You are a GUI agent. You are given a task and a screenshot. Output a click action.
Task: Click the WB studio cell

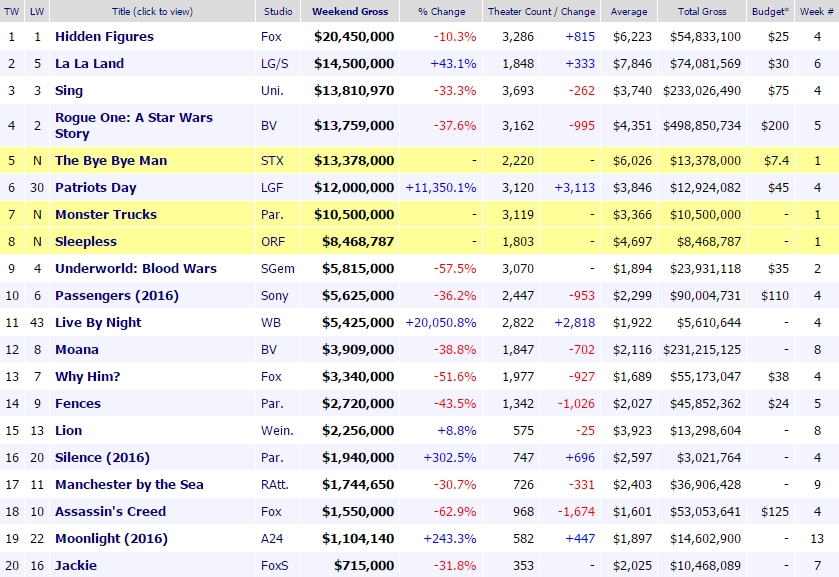click(271, 322)
